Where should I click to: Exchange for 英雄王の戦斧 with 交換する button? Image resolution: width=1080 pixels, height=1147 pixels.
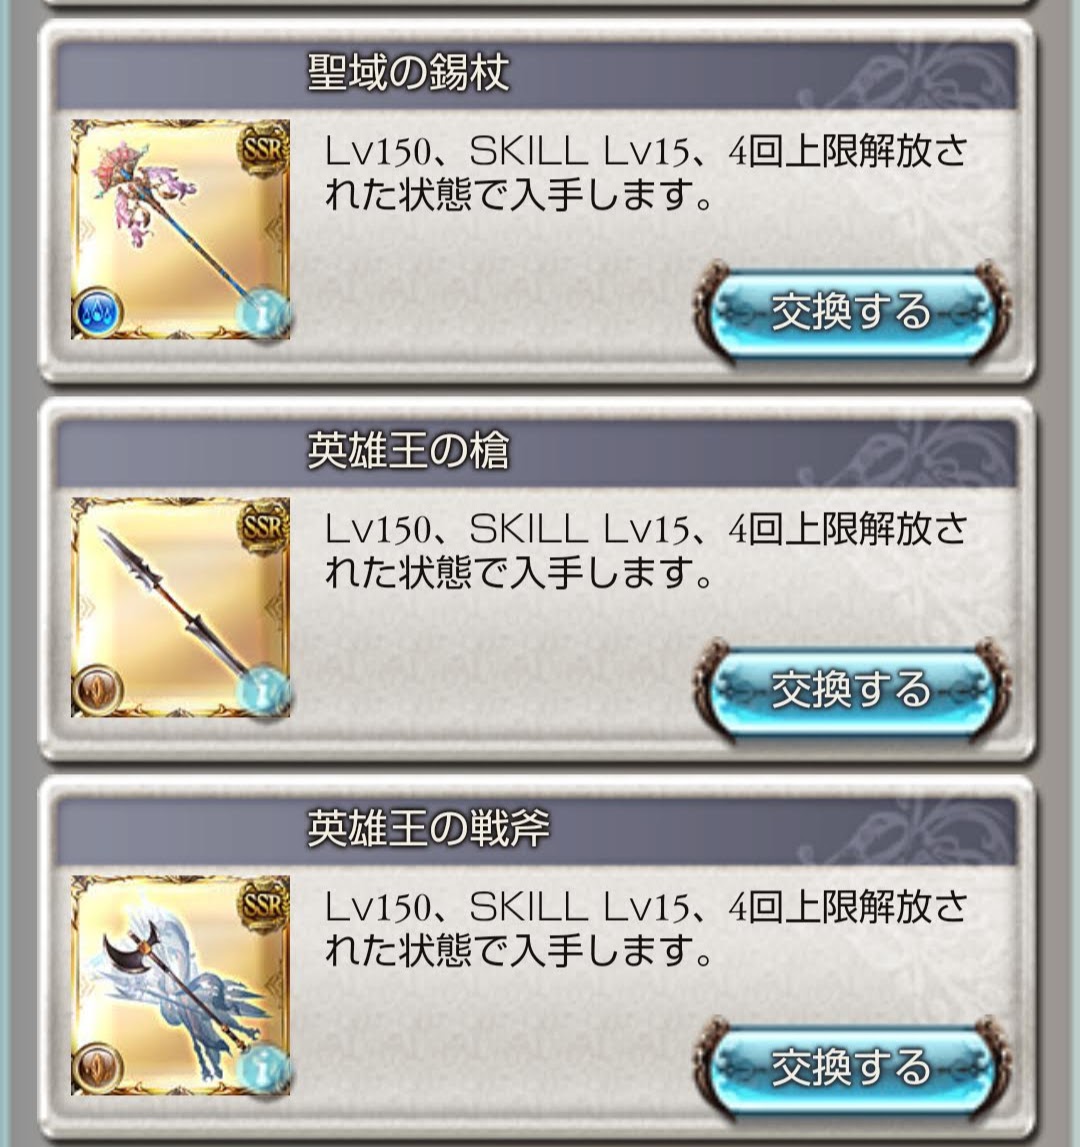(x=852, y=1068)
